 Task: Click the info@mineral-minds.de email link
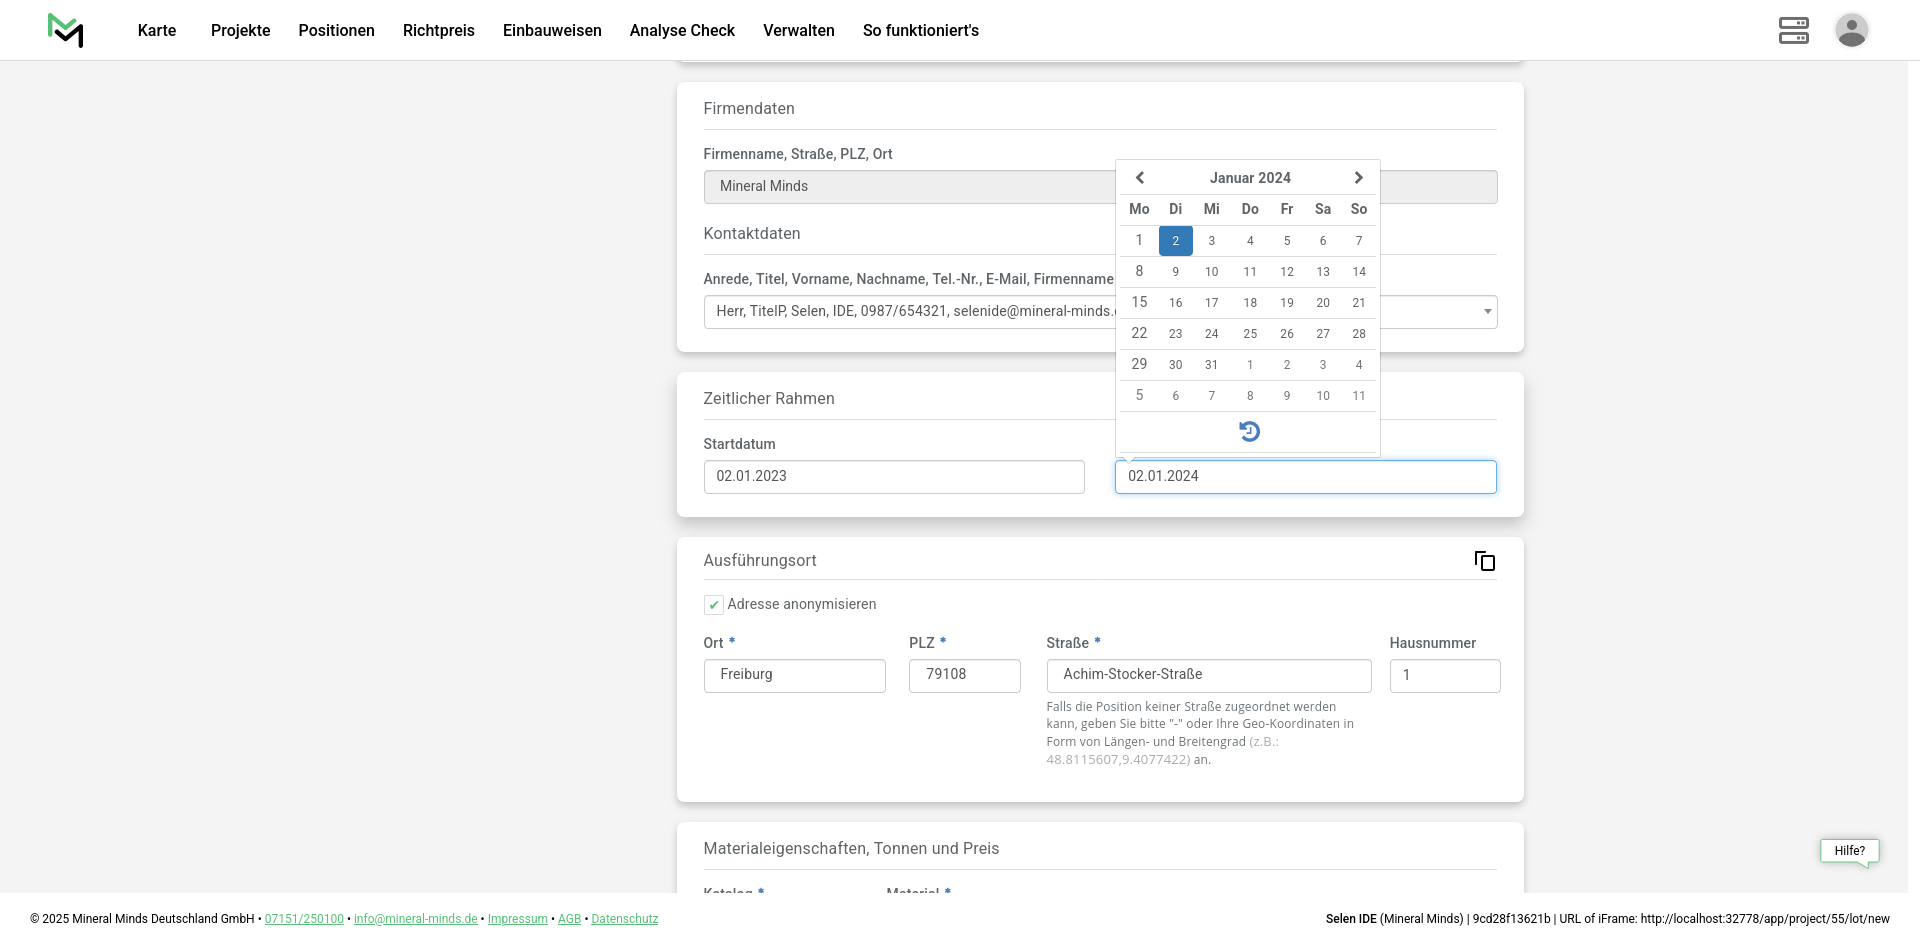click(415, 919)
